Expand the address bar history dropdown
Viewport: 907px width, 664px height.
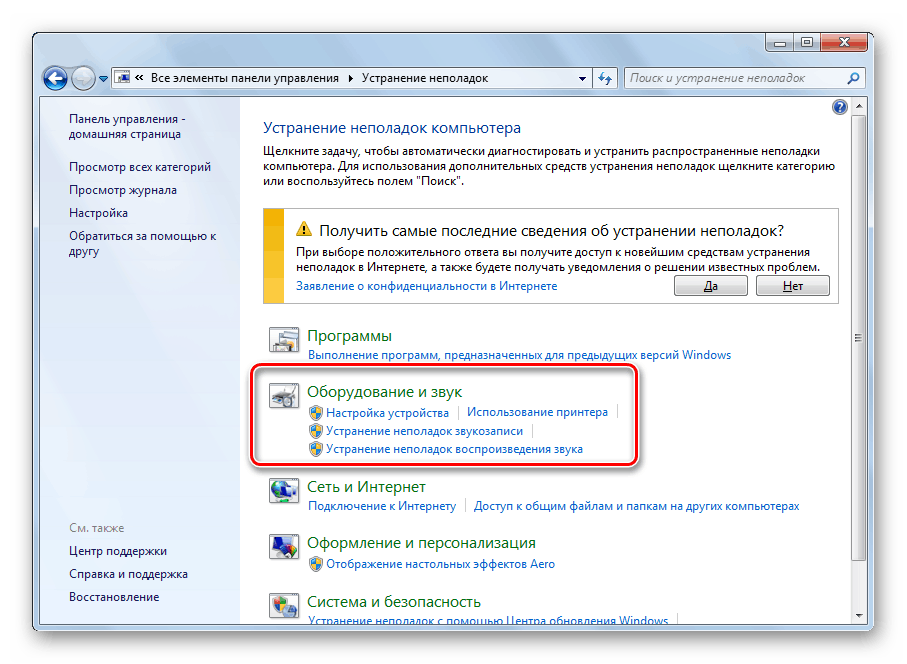click(x=582, y=79)
